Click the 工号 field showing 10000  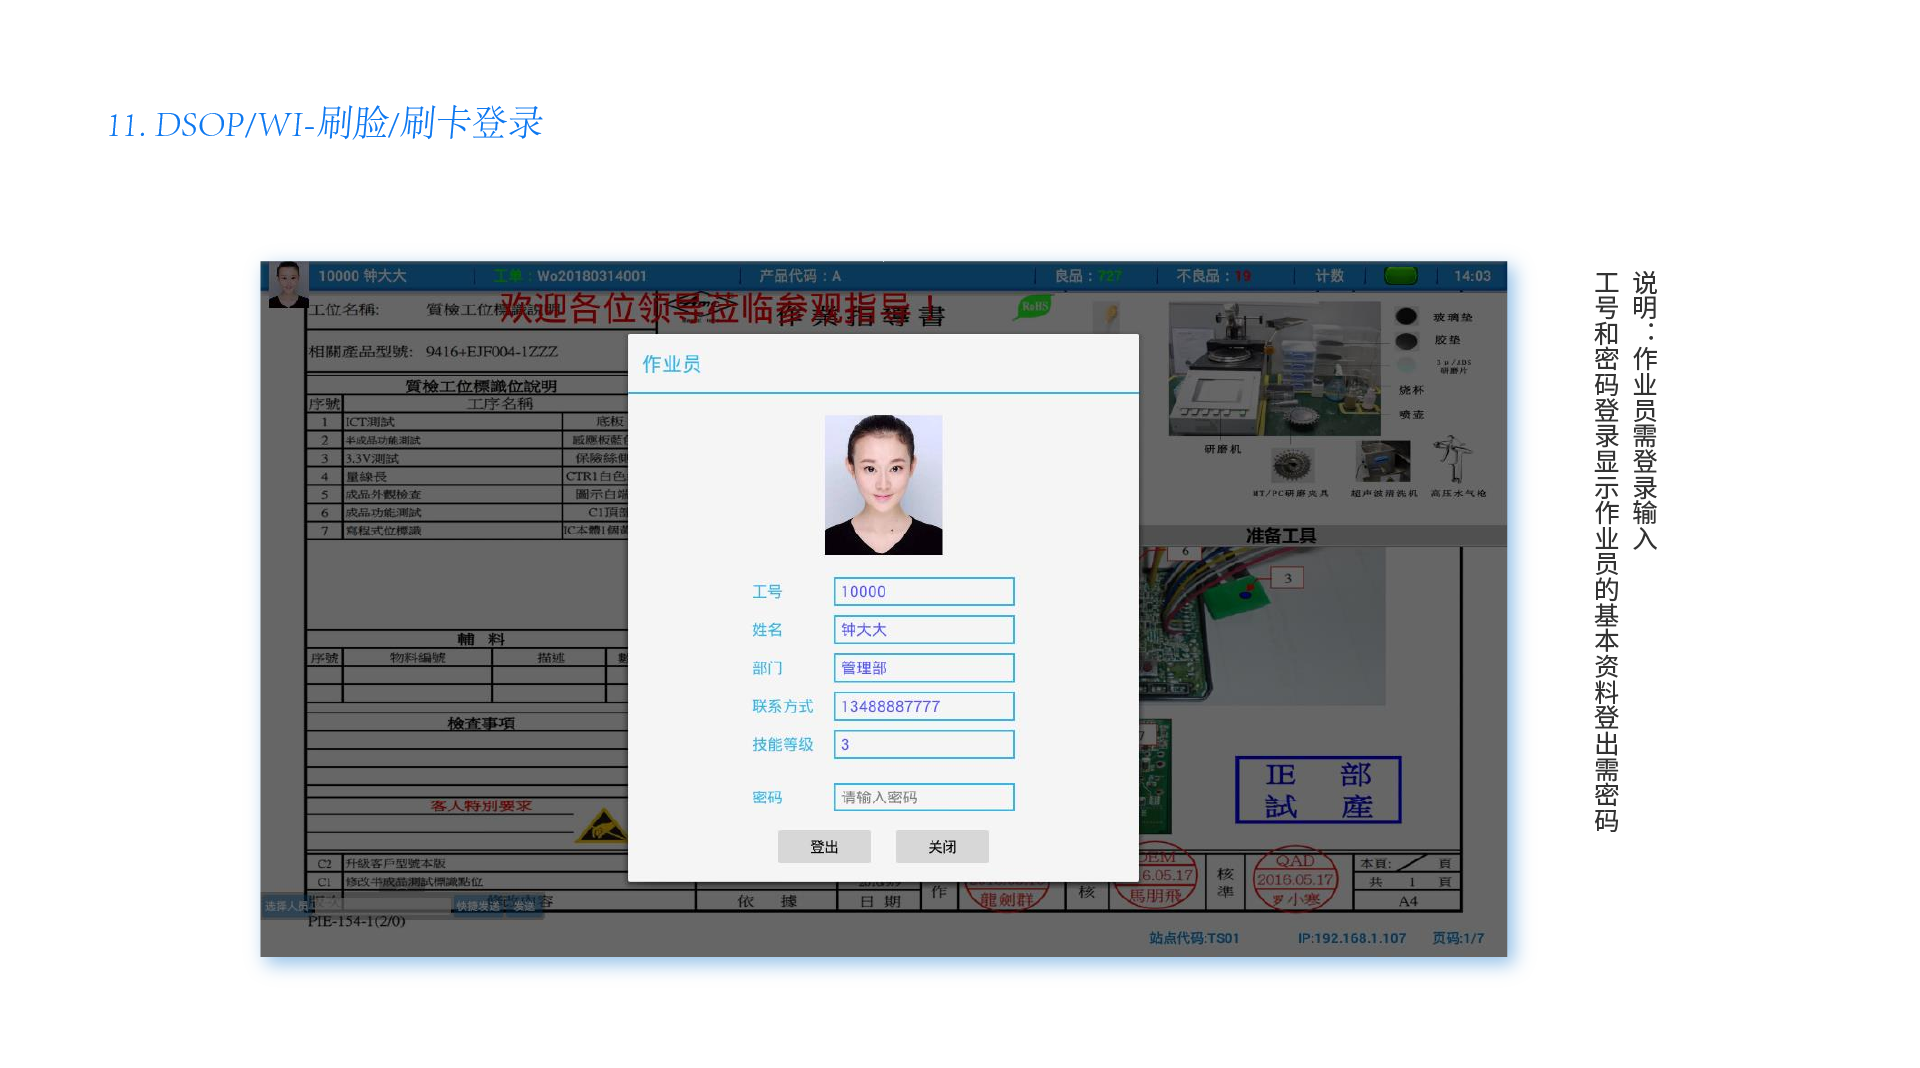coord(923,592)
